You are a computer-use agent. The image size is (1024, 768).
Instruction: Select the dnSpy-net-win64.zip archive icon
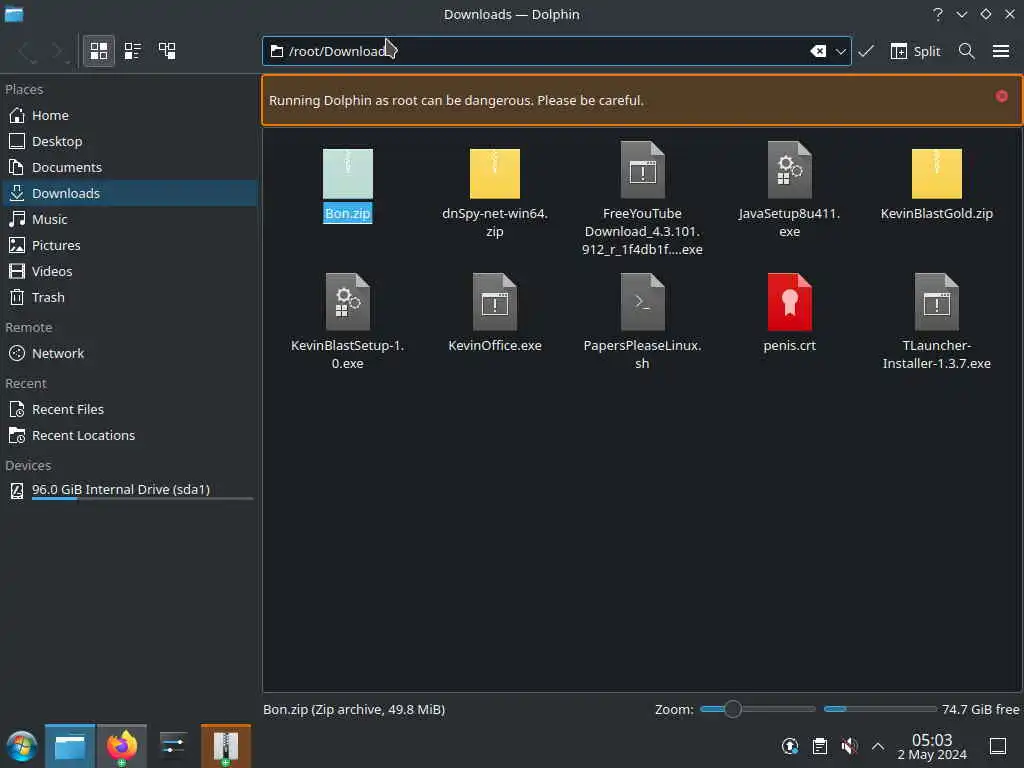494,173
